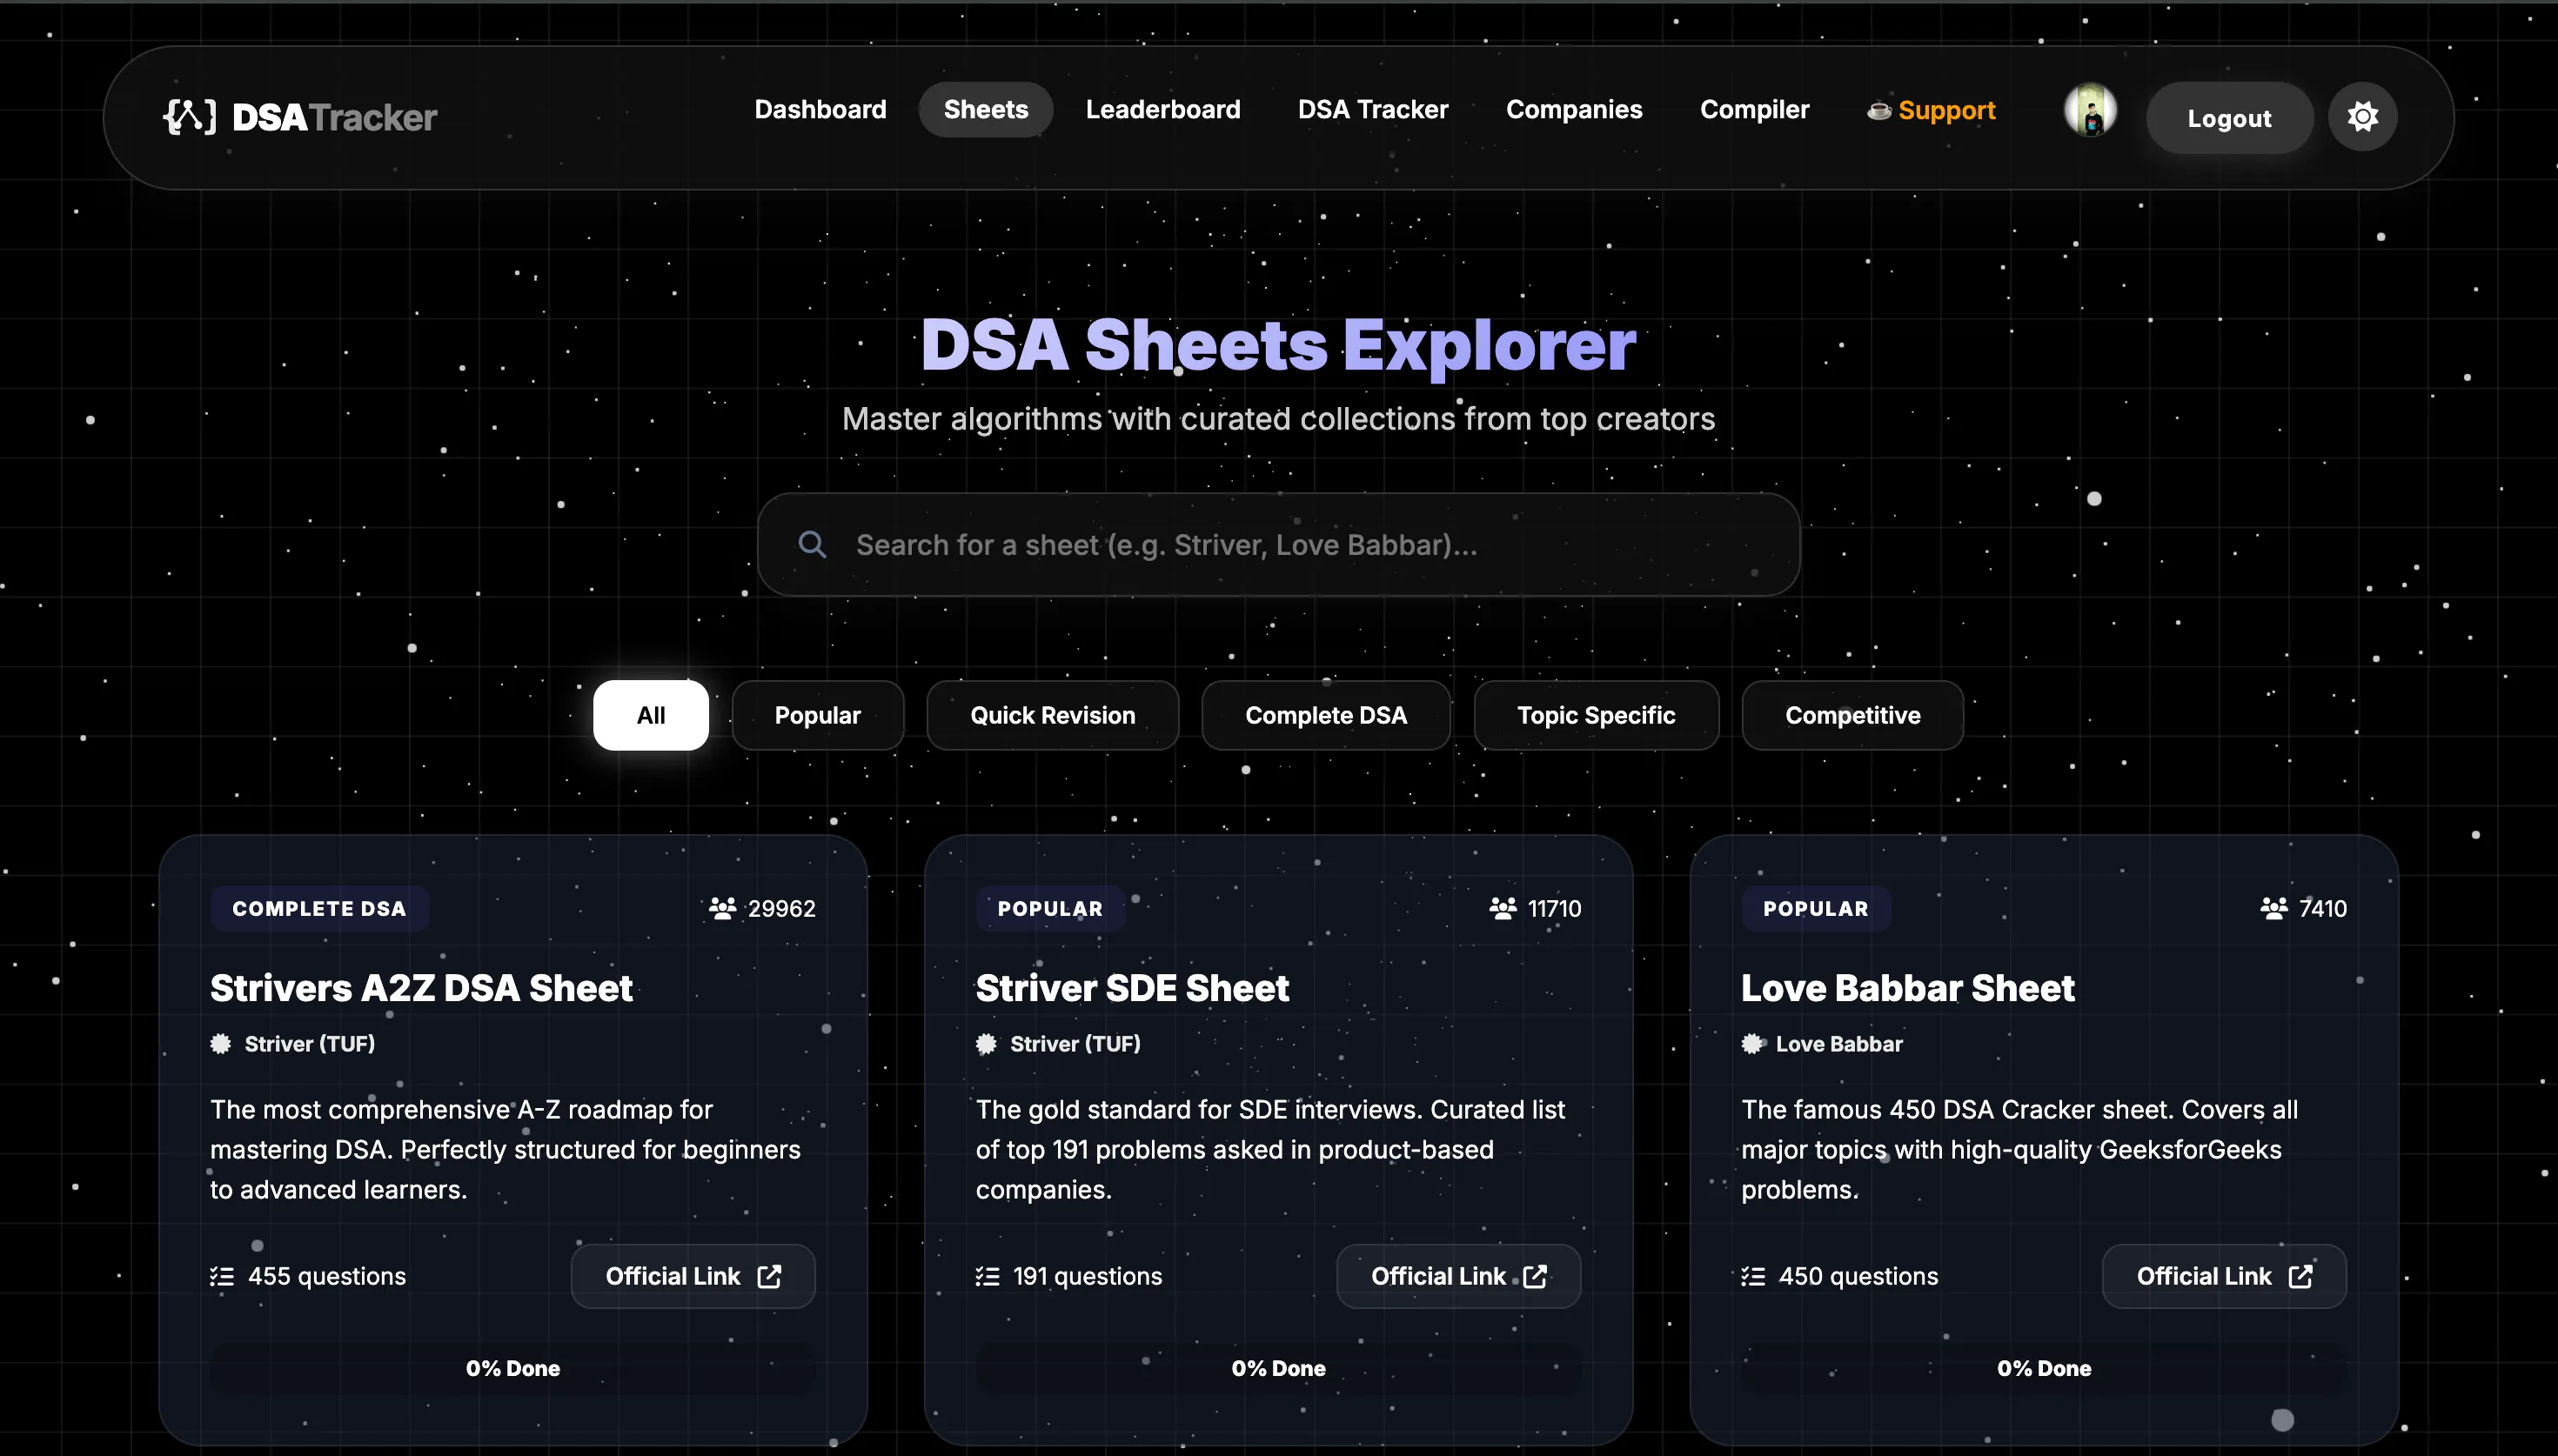
Task: Click the 450 questions count
Action: point(1858,1277)
